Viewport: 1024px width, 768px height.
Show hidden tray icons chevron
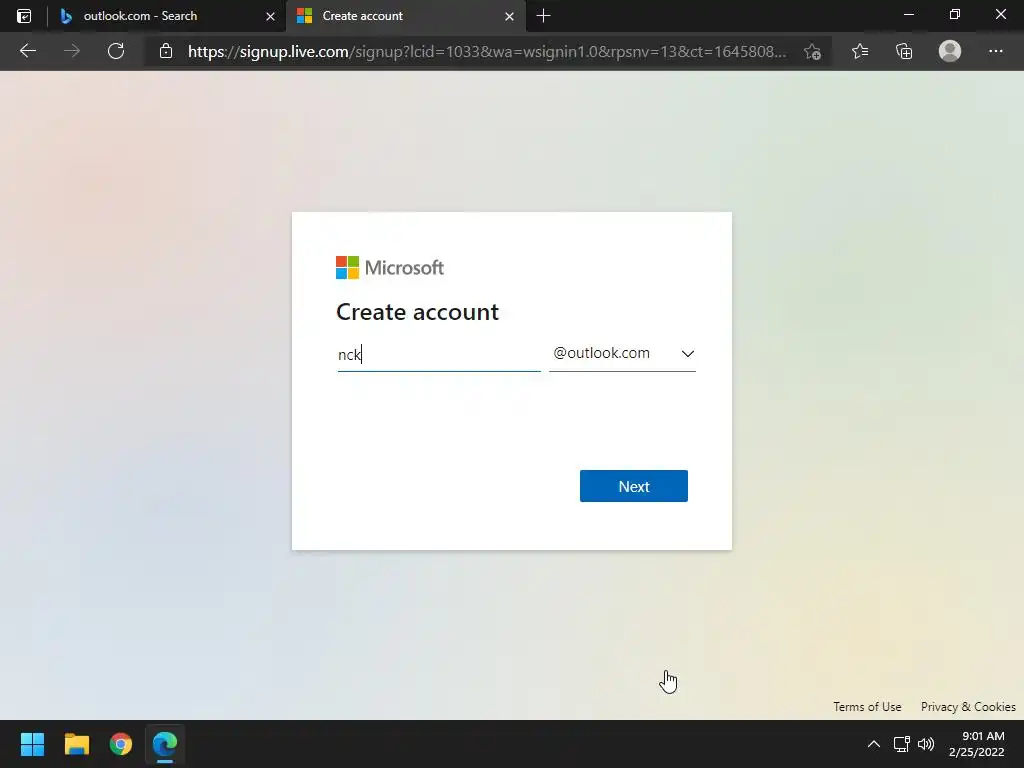pos(874,744)
